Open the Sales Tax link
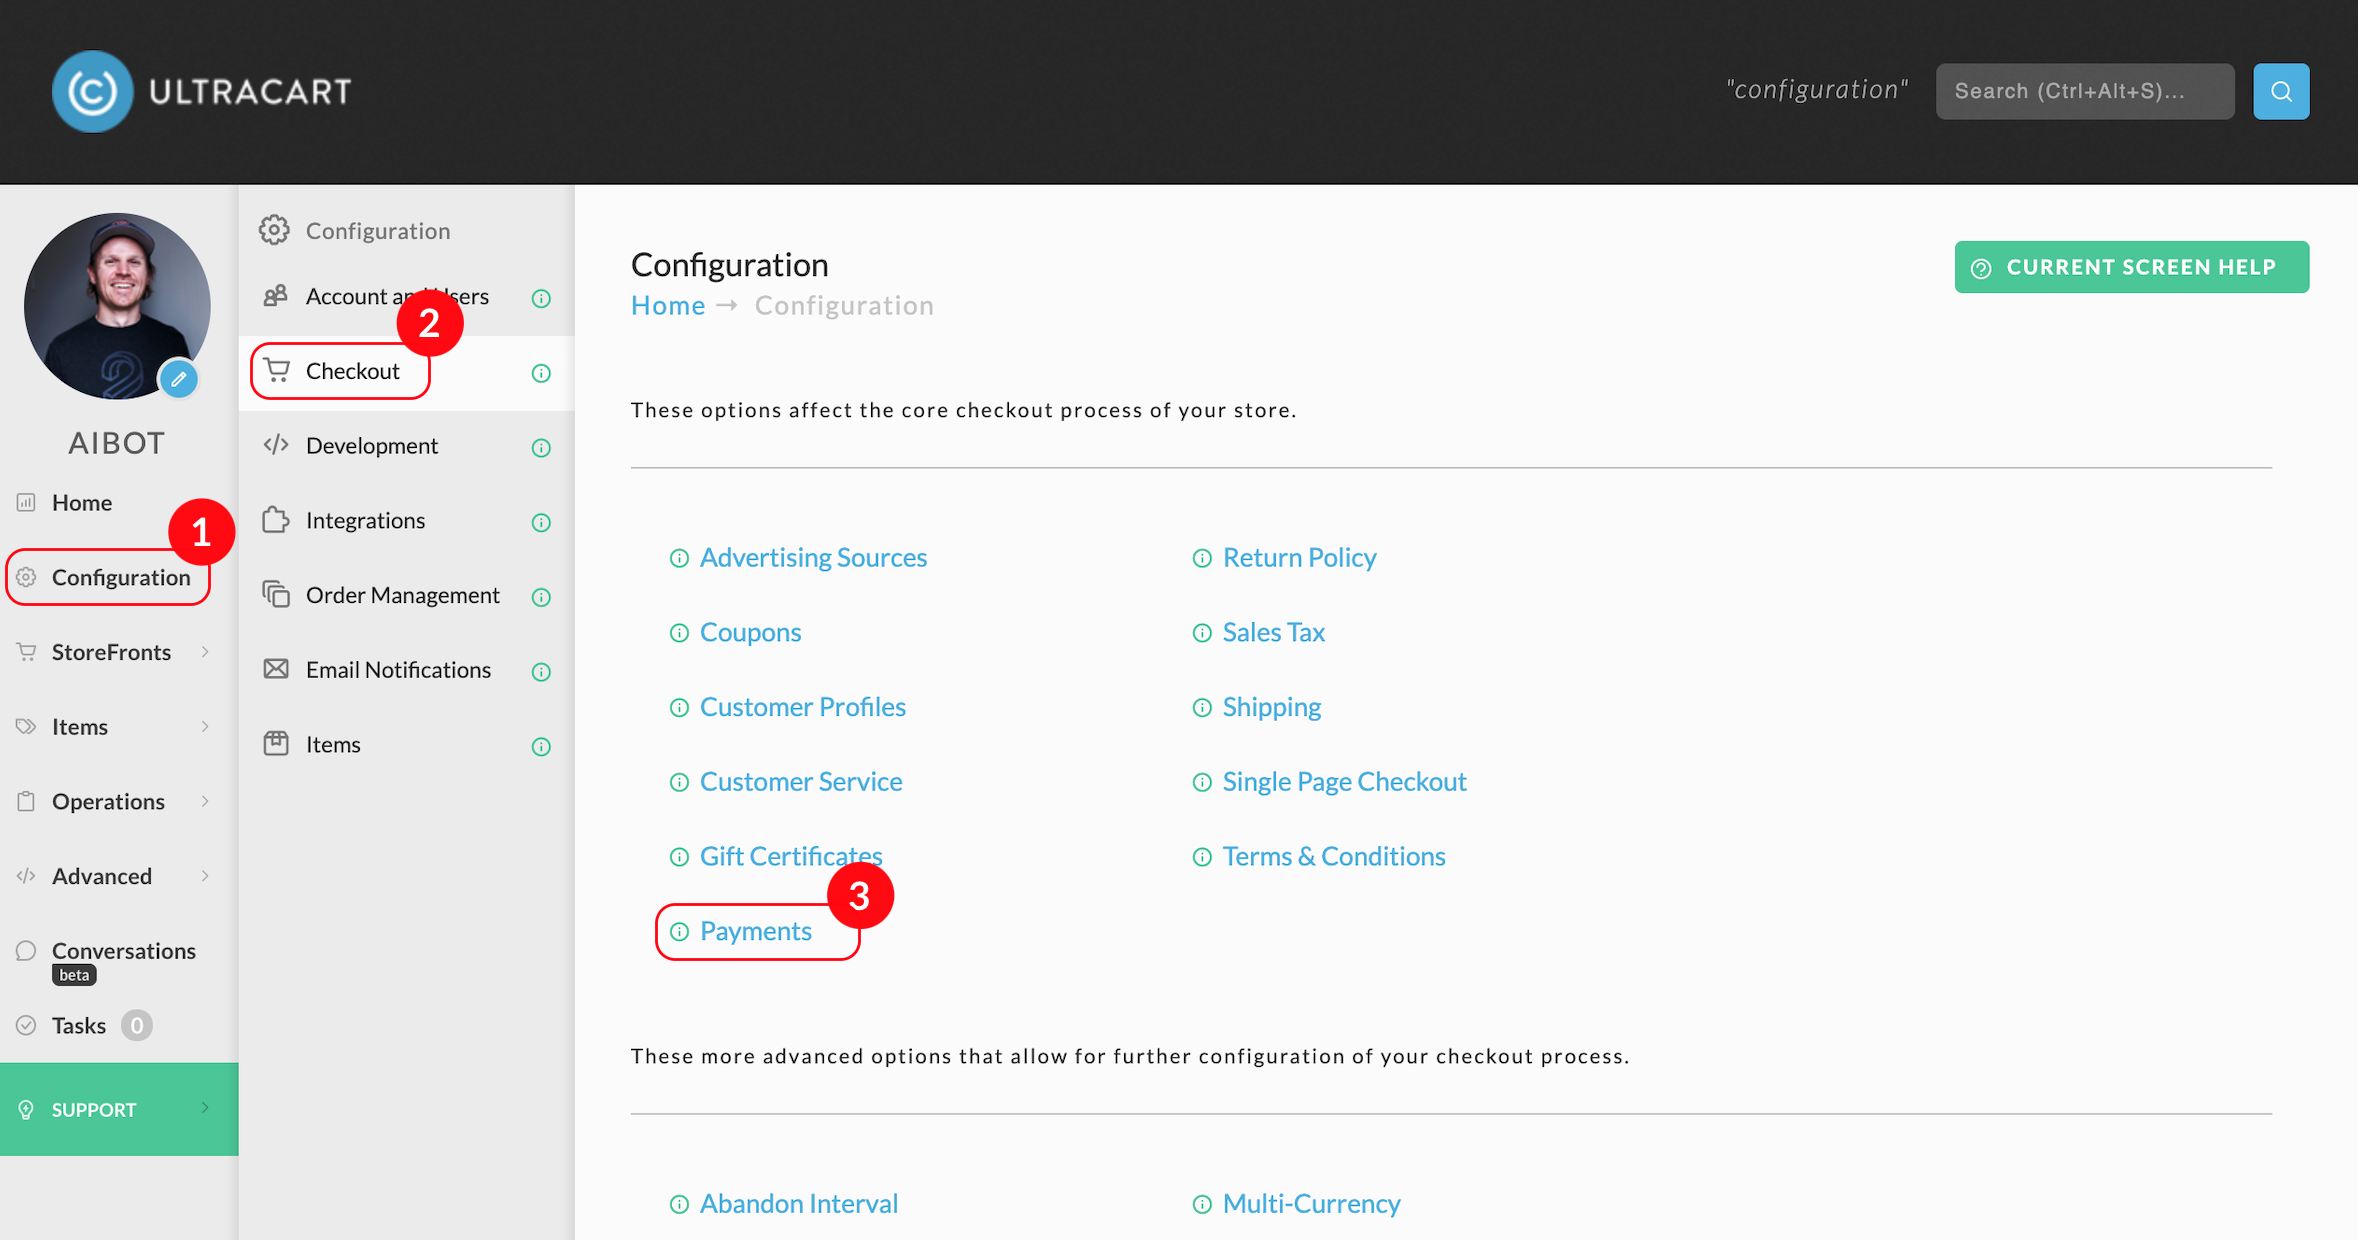Viewport: 2358px width, 1240px height. point(1273,632)
